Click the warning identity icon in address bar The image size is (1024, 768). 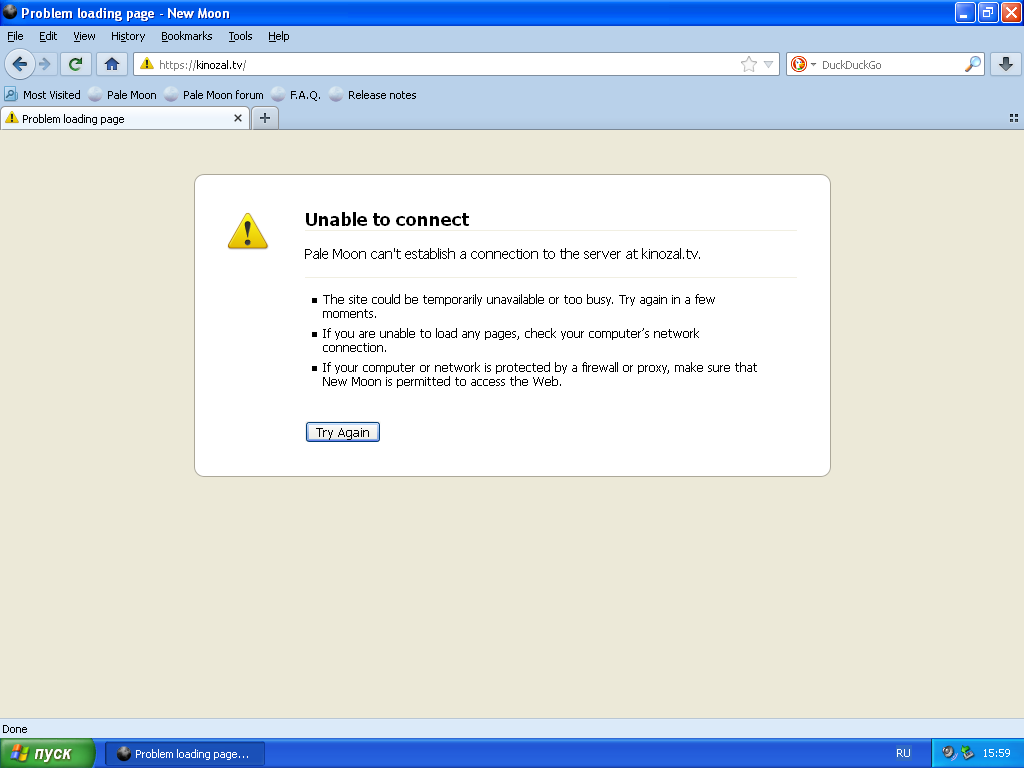[x=147, y=64]
